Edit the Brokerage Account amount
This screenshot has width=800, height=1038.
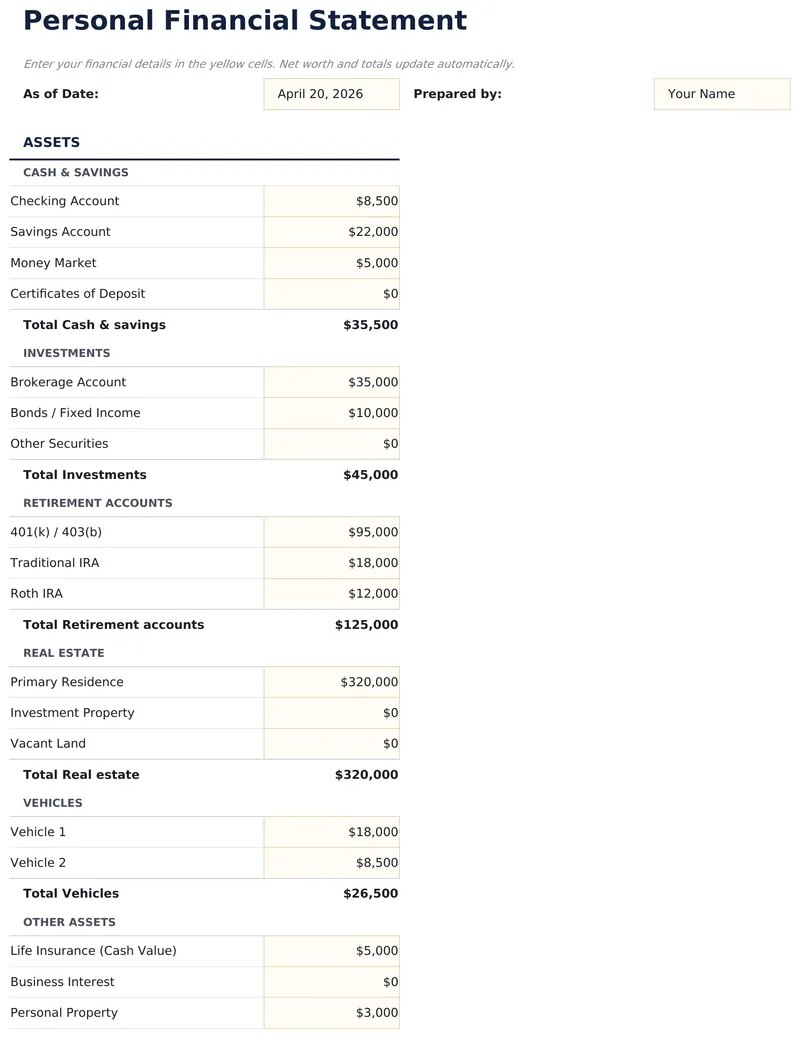(331, 381)
